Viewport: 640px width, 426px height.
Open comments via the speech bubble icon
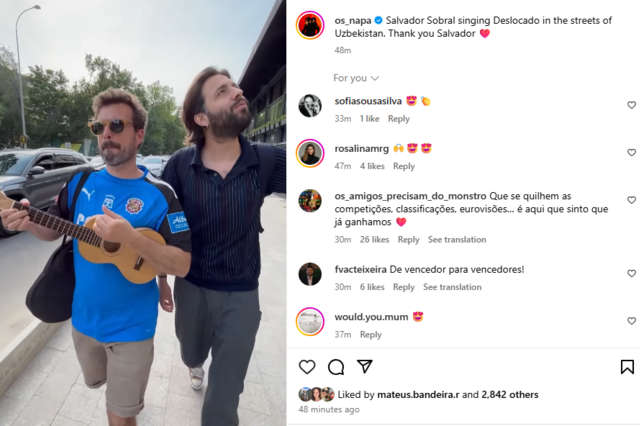click(336, 367)
